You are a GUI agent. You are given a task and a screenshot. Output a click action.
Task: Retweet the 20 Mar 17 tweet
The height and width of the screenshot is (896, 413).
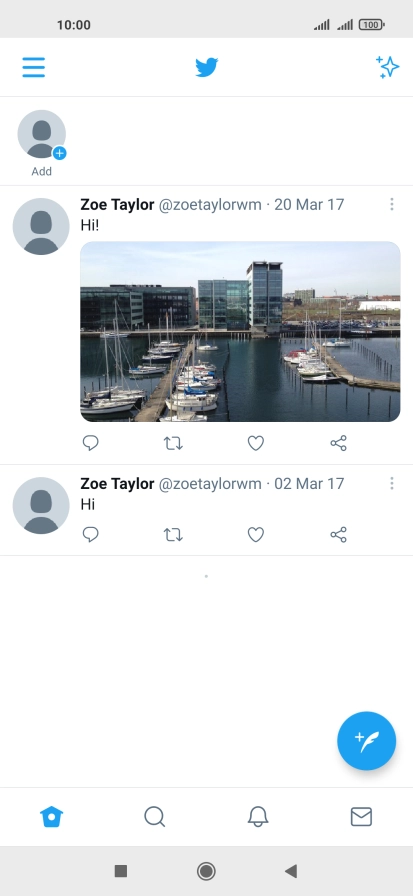pyautogui.click(x=173, y=443)
